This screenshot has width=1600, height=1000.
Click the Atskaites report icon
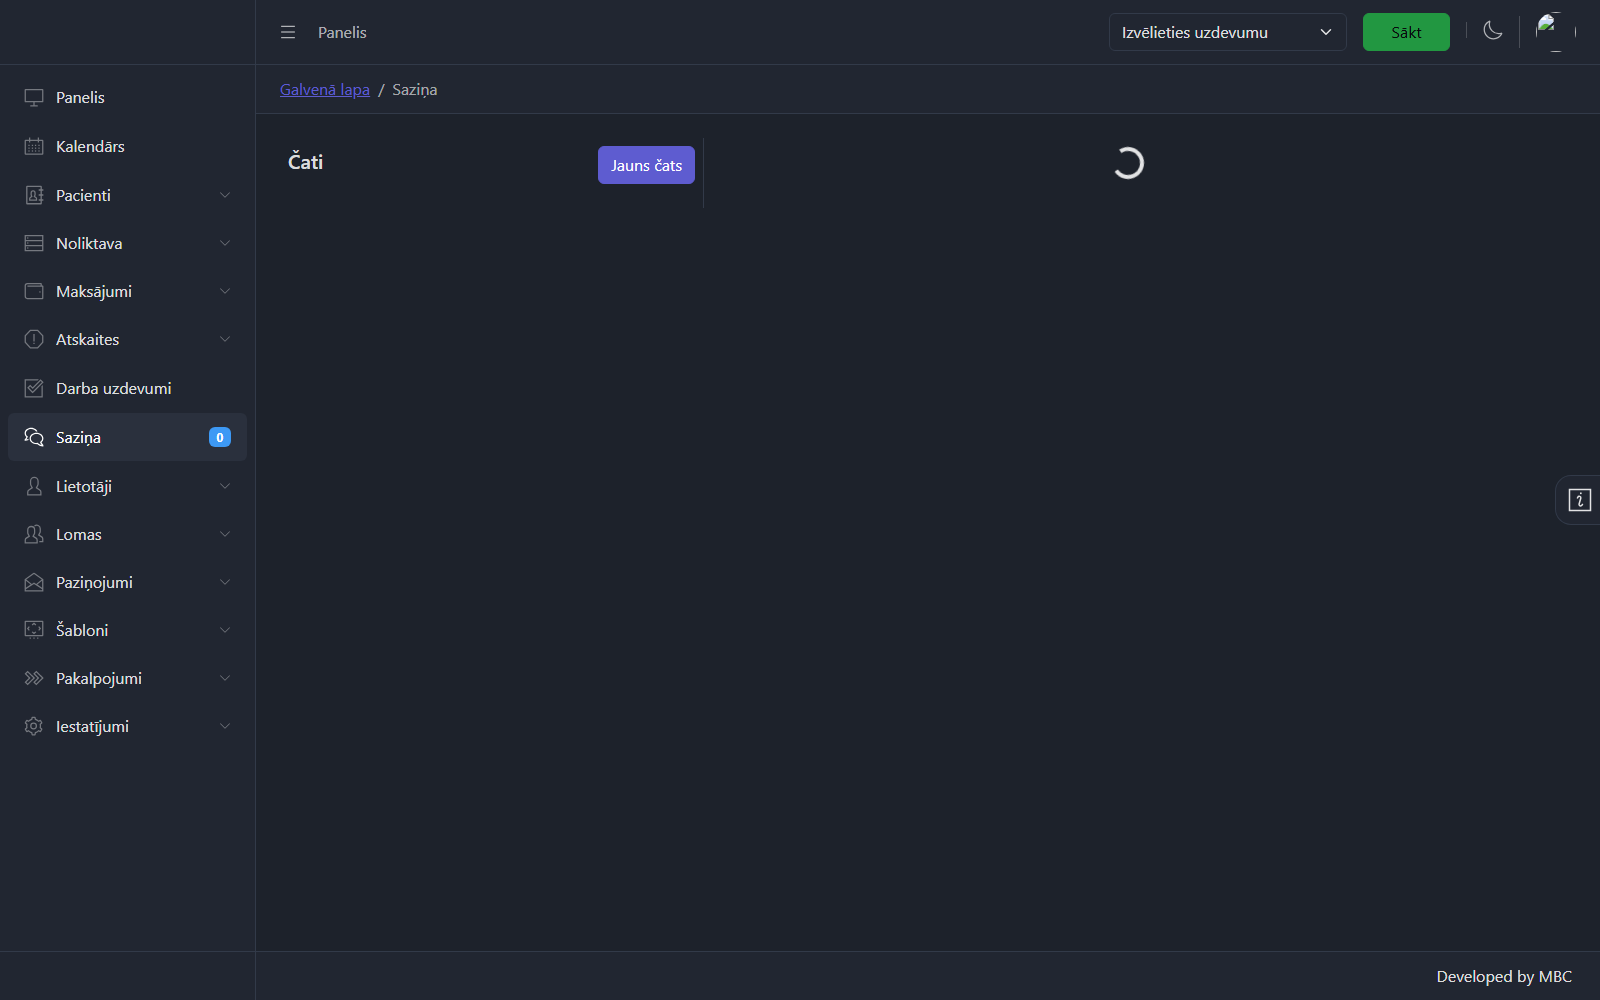pos(34,339)
